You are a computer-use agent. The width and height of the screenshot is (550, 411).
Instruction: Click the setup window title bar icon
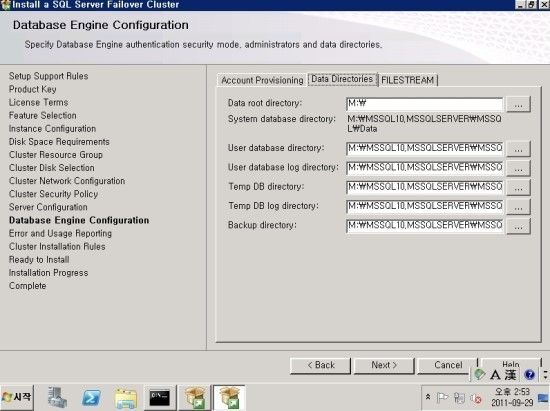6,5
